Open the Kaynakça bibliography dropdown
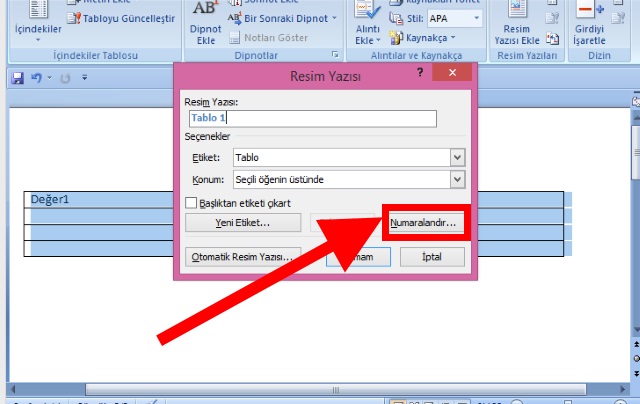640x404 pixels. [x=422, y=38]
